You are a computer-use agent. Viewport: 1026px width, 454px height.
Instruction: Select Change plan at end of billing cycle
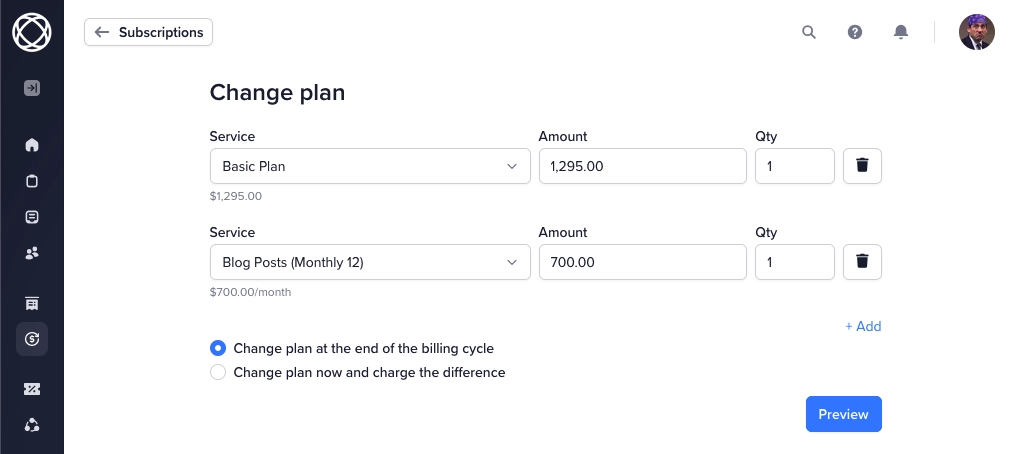point(351,348)
